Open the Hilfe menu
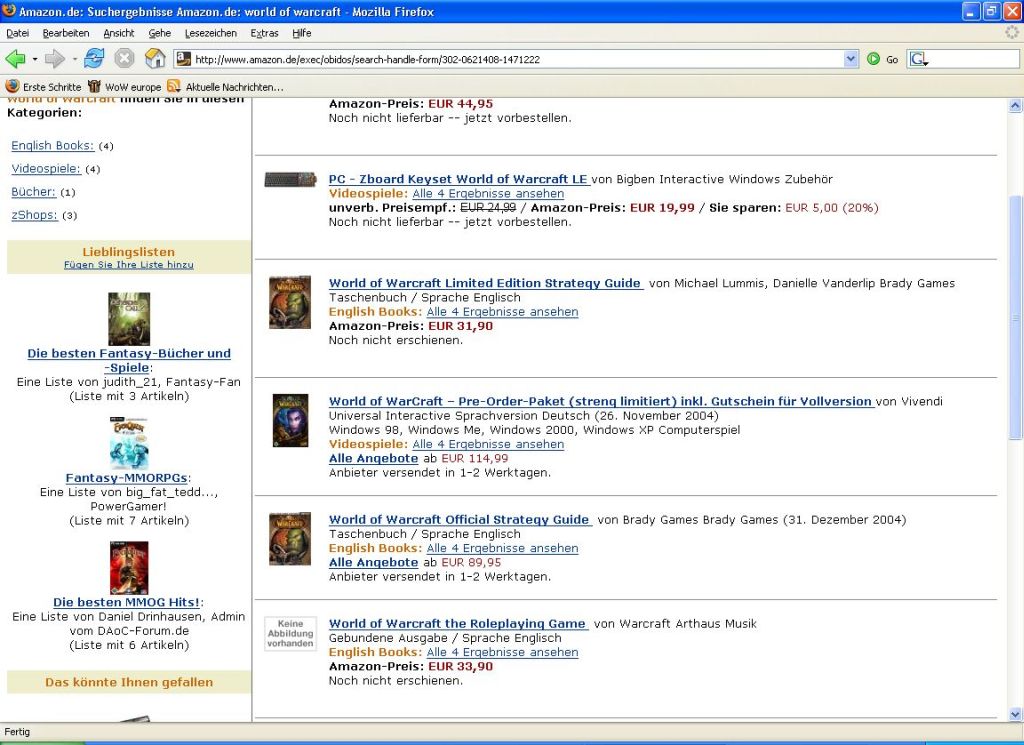Viewport: 1024px width, 745px height. tap(302, 33)
